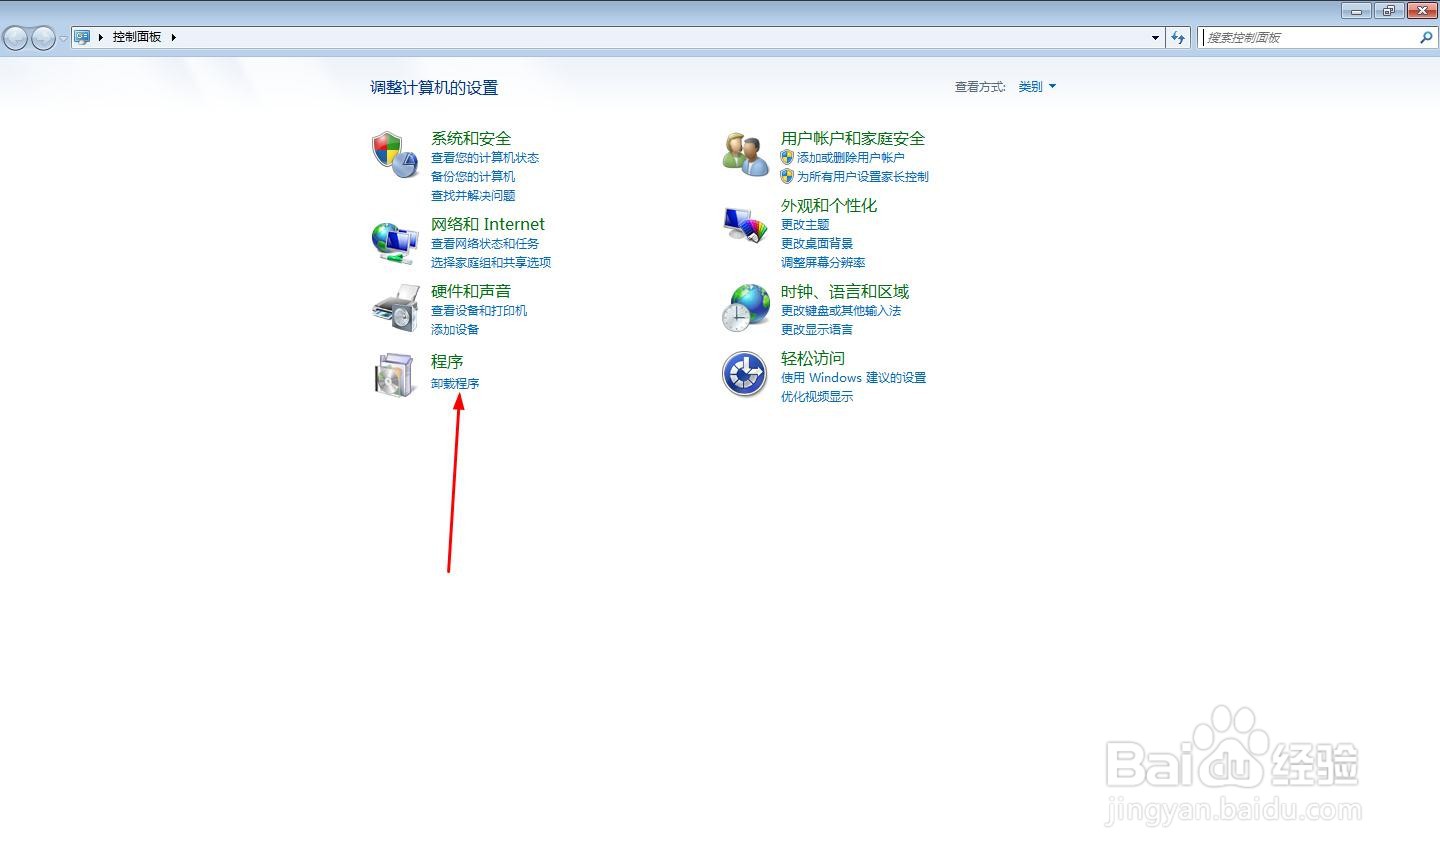Click the UAC shield beside 添加或删除用户帐户
The height and width of the screenshot is (859, 1440).
[x=787, y=157]
